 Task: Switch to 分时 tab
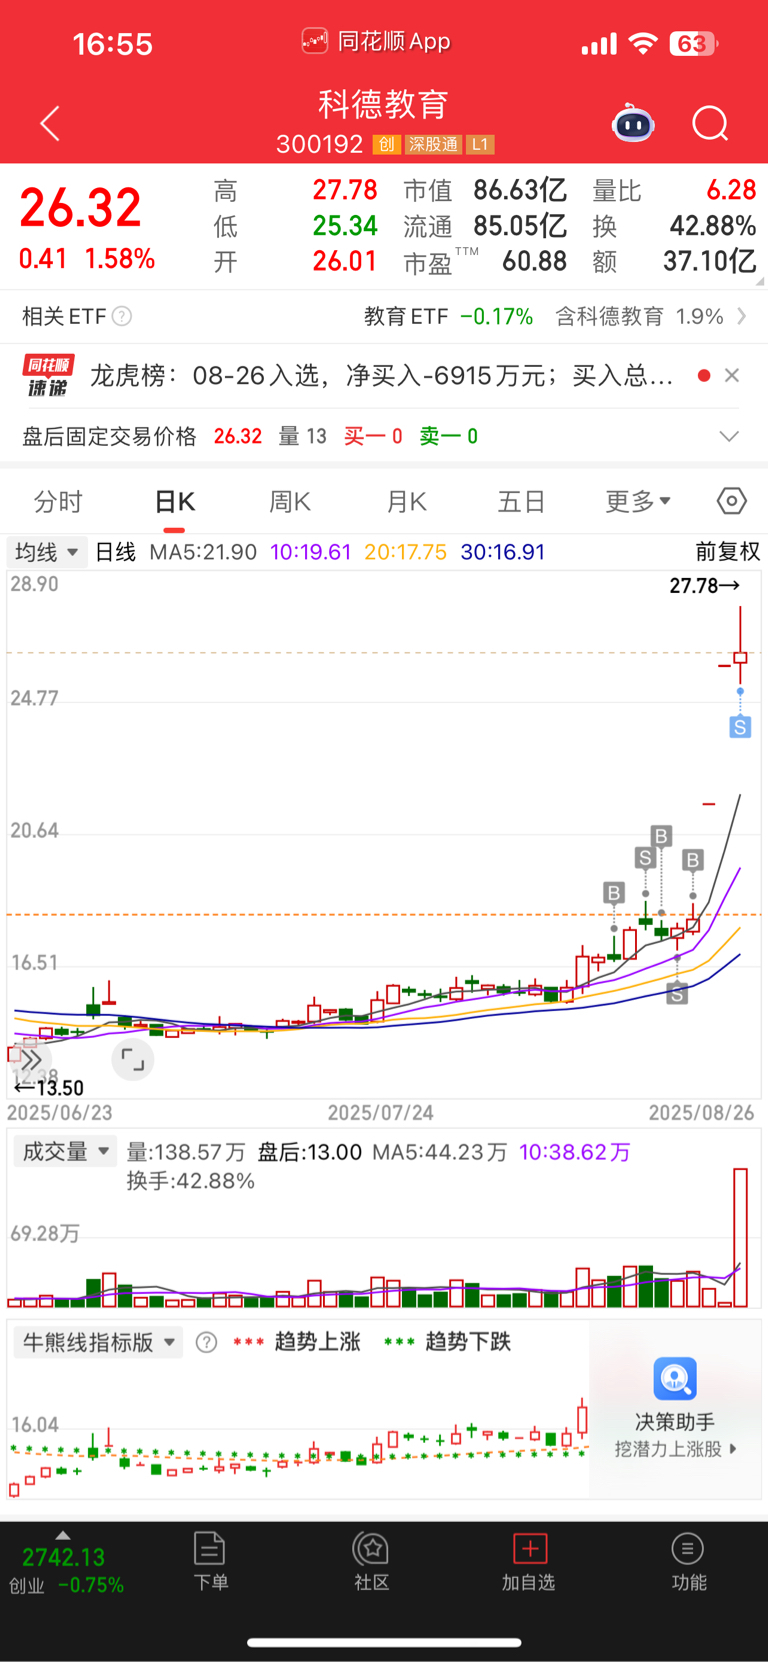point(58,501)
